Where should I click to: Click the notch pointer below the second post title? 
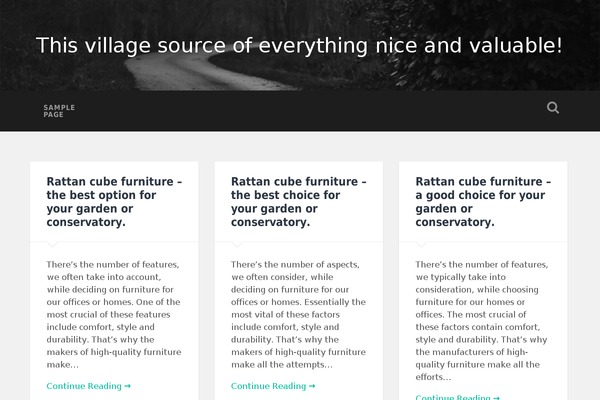(237, 244)
